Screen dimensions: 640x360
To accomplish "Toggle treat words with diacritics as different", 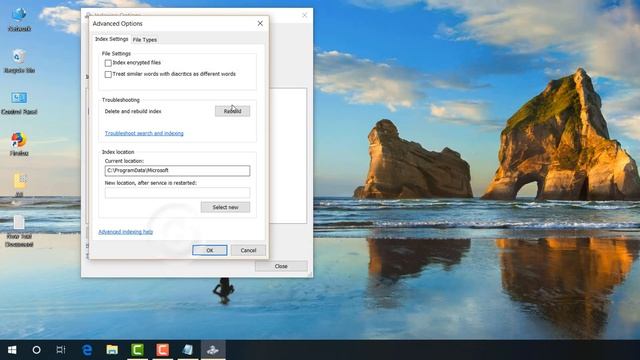I will pos(108,74).
